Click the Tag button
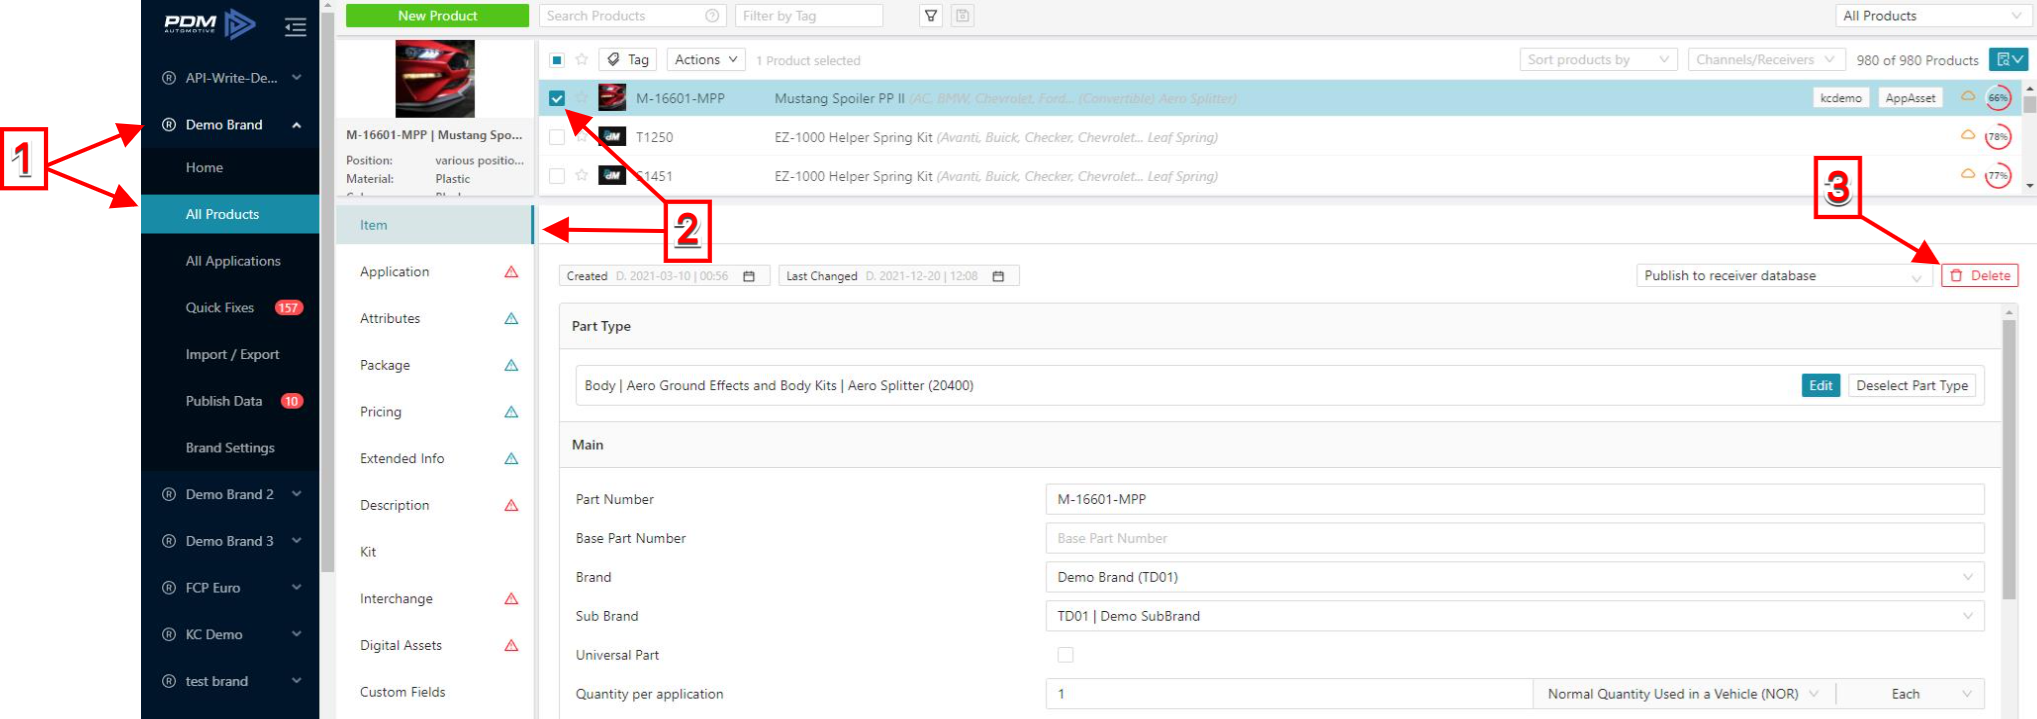The width and height of the screenshot is (2037, 719). (x=628, y=60)
